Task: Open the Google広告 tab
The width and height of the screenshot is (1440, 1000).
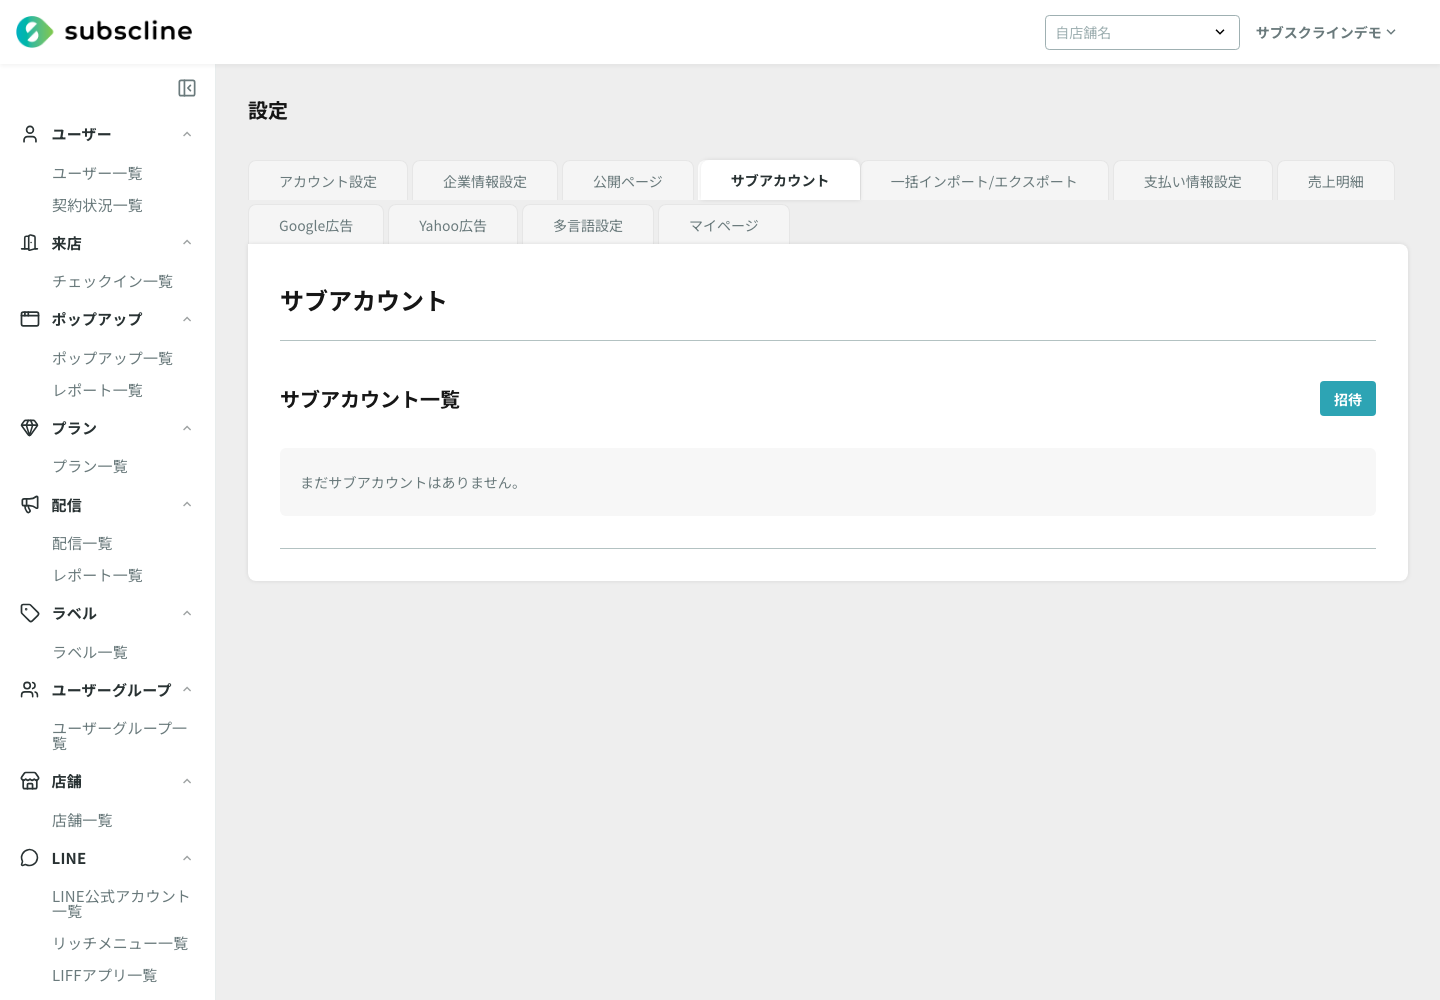Action: [x=316, y=225]
